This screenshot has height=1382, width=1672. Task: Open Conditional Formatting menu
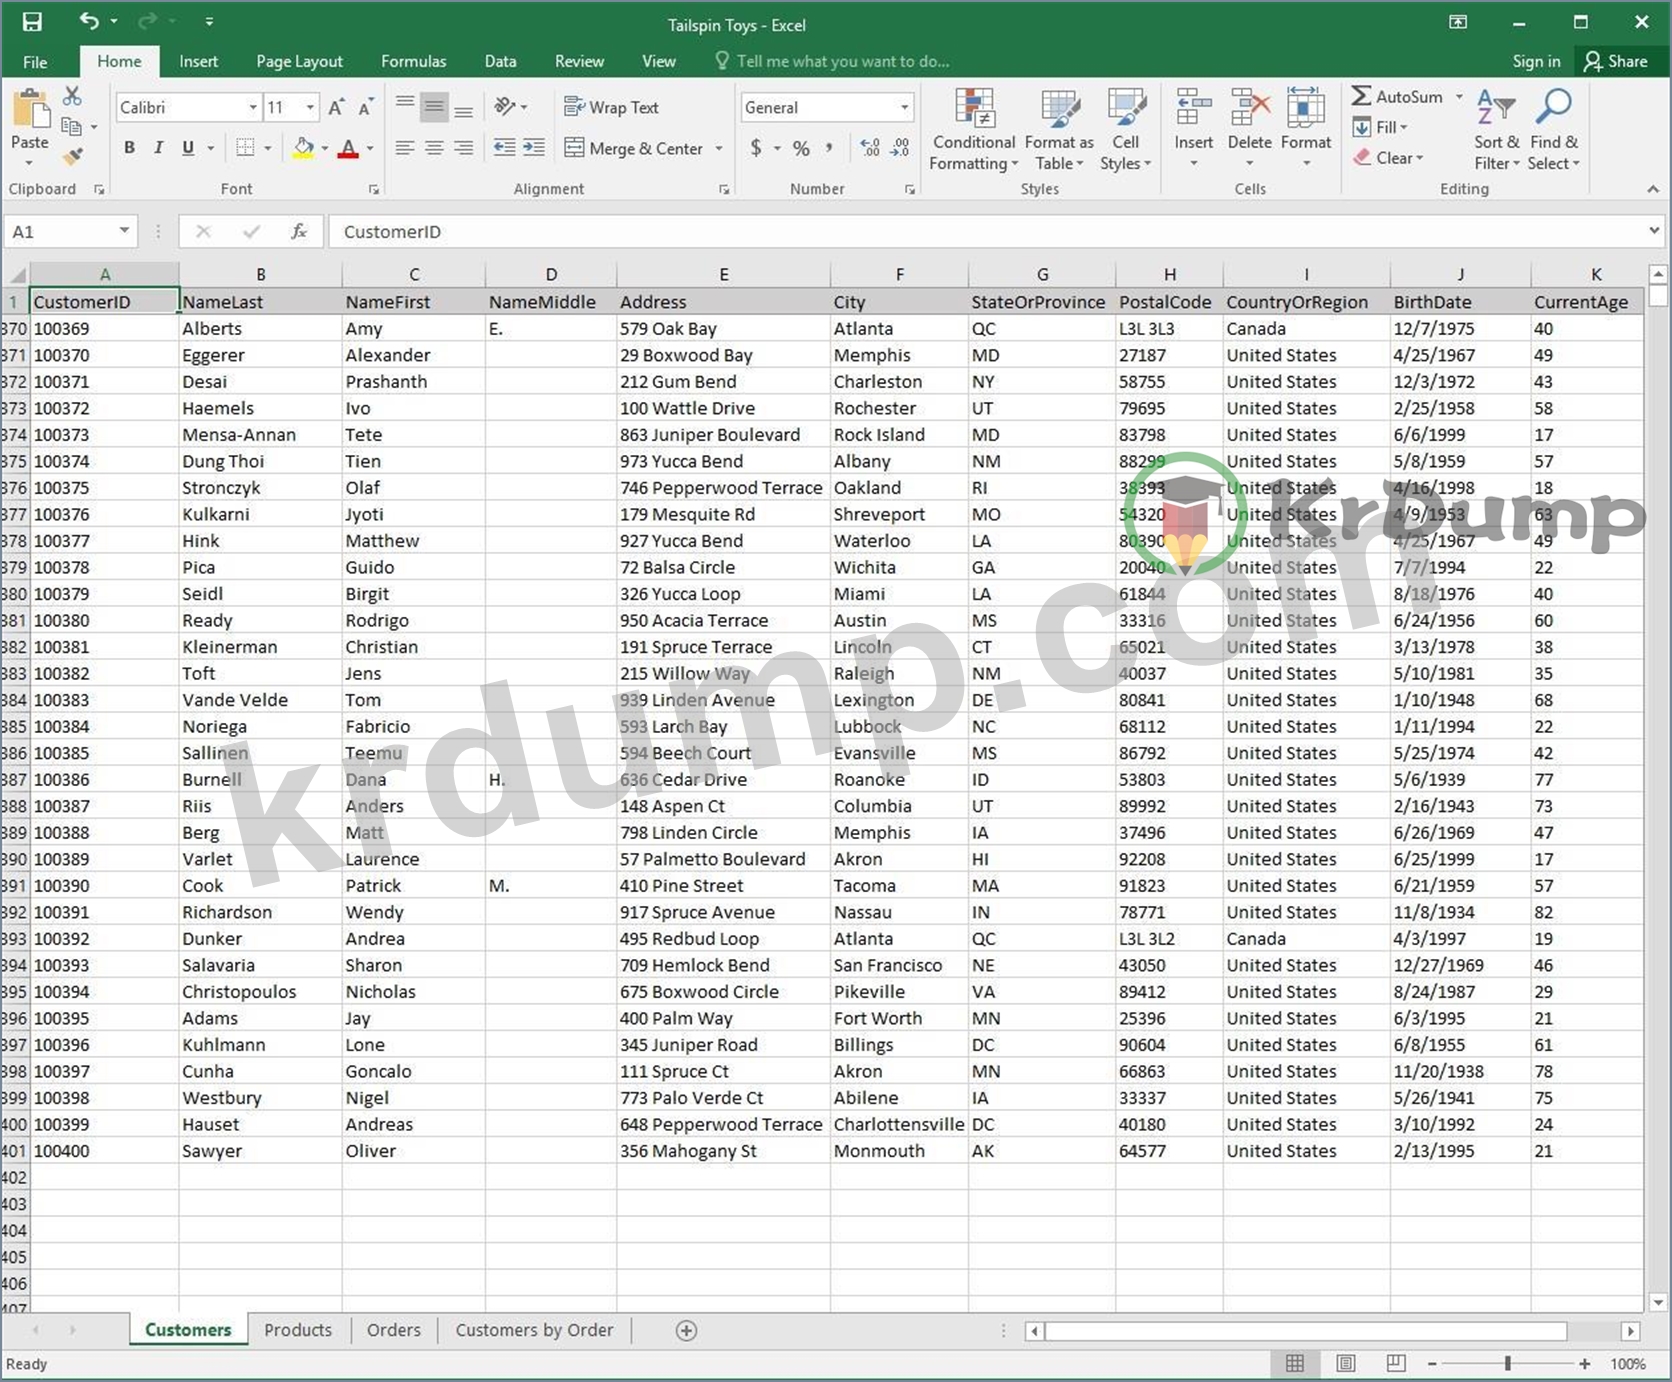(x=974, y=130)
